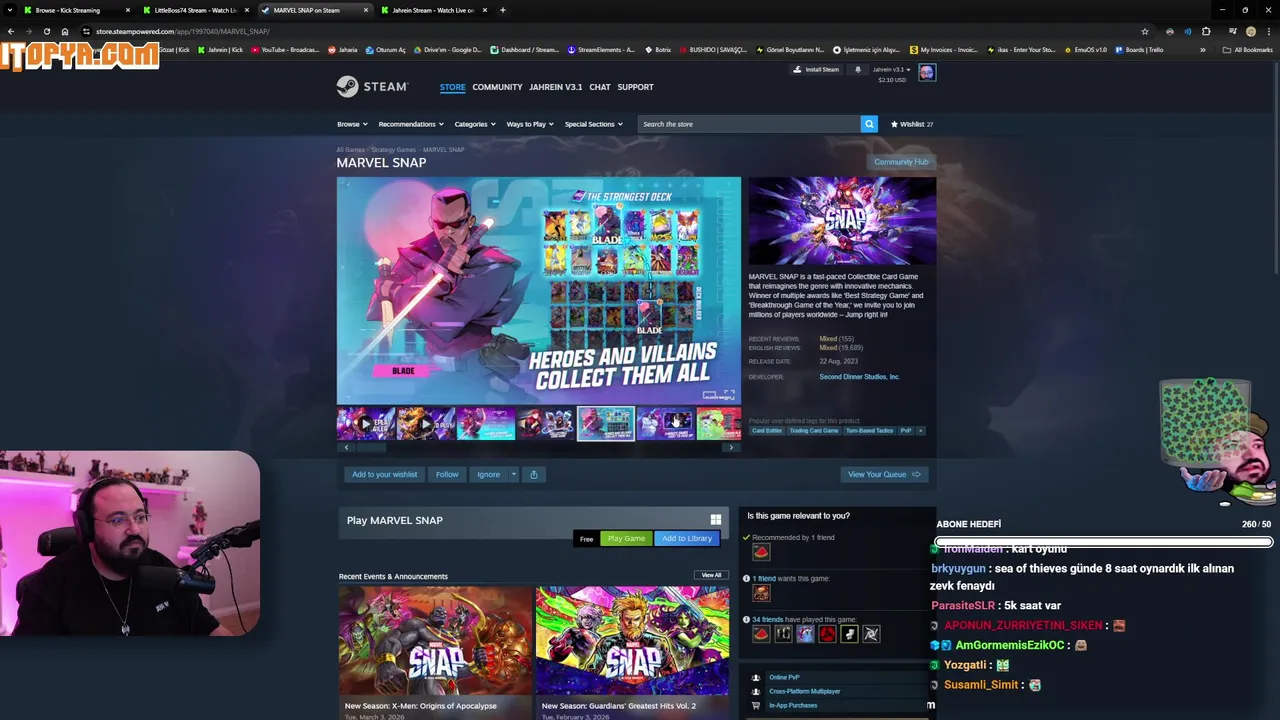
Task: Click Add to your wishlist button
Action: pos(384,474)
